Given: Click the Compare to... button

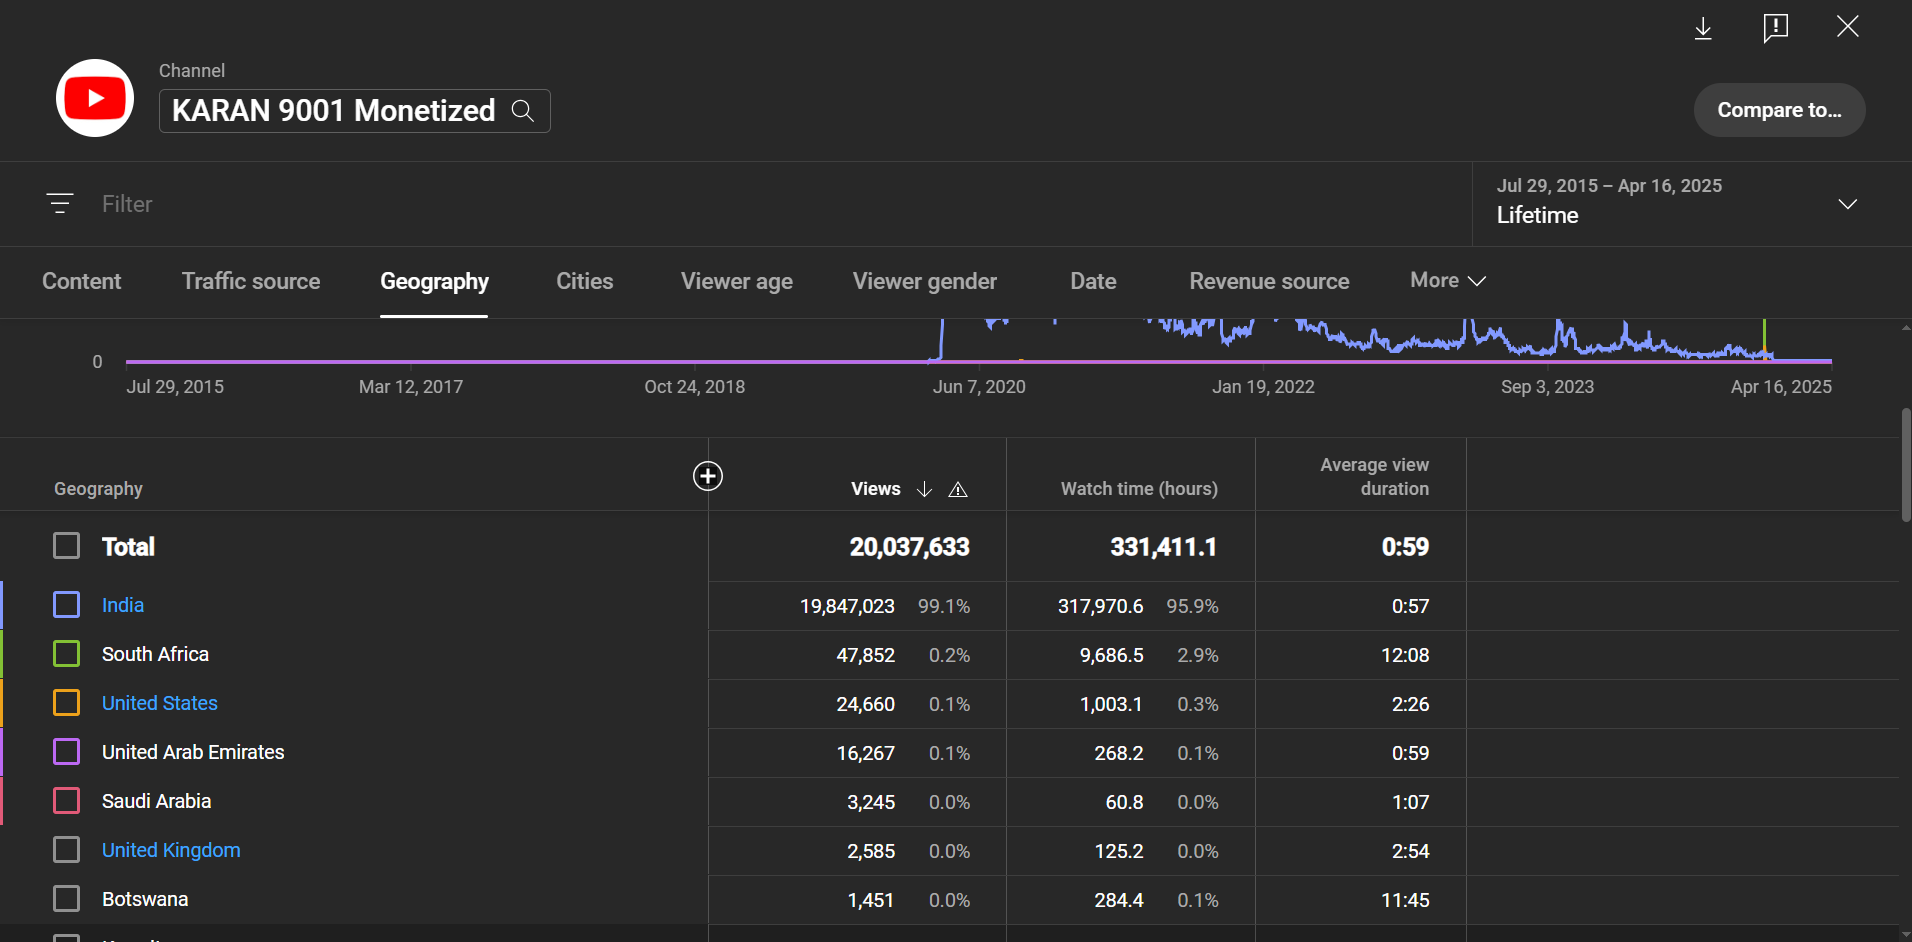Looking at the screenshot, I should 1779,110.
